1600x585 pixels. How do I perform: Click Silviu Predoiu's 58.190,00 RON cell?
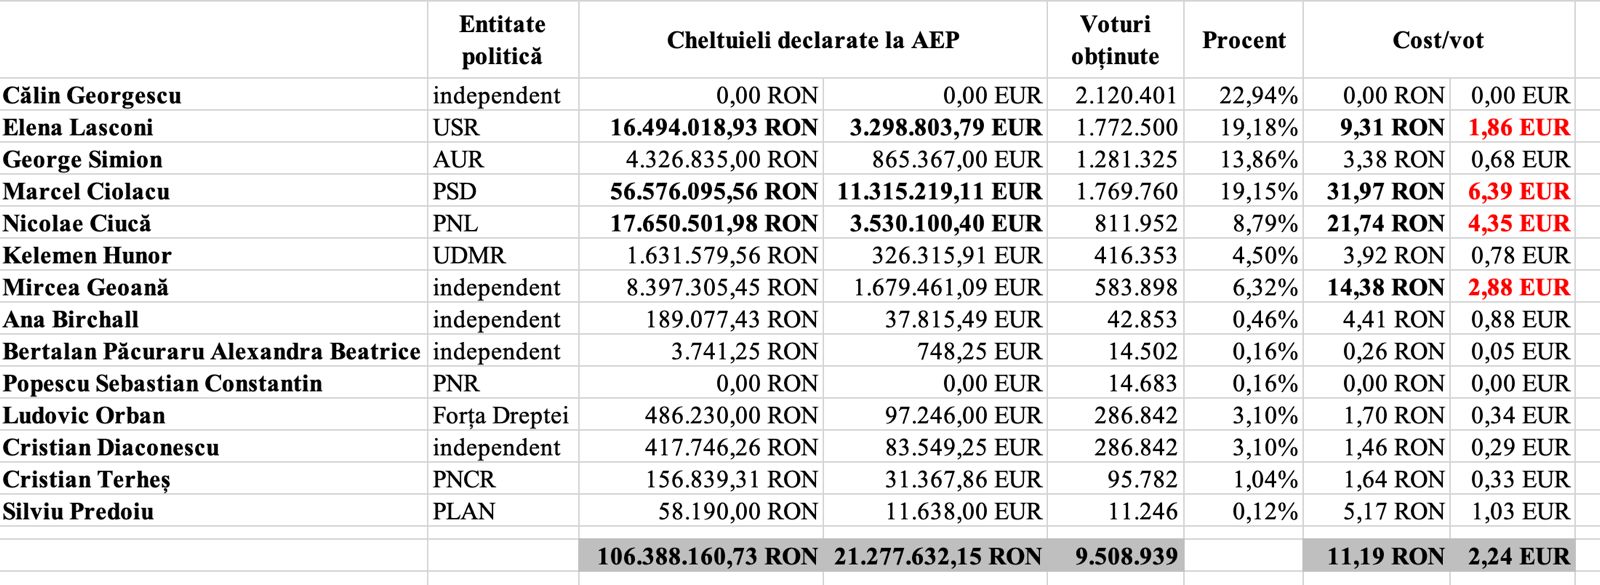click(x=738, y=512)
